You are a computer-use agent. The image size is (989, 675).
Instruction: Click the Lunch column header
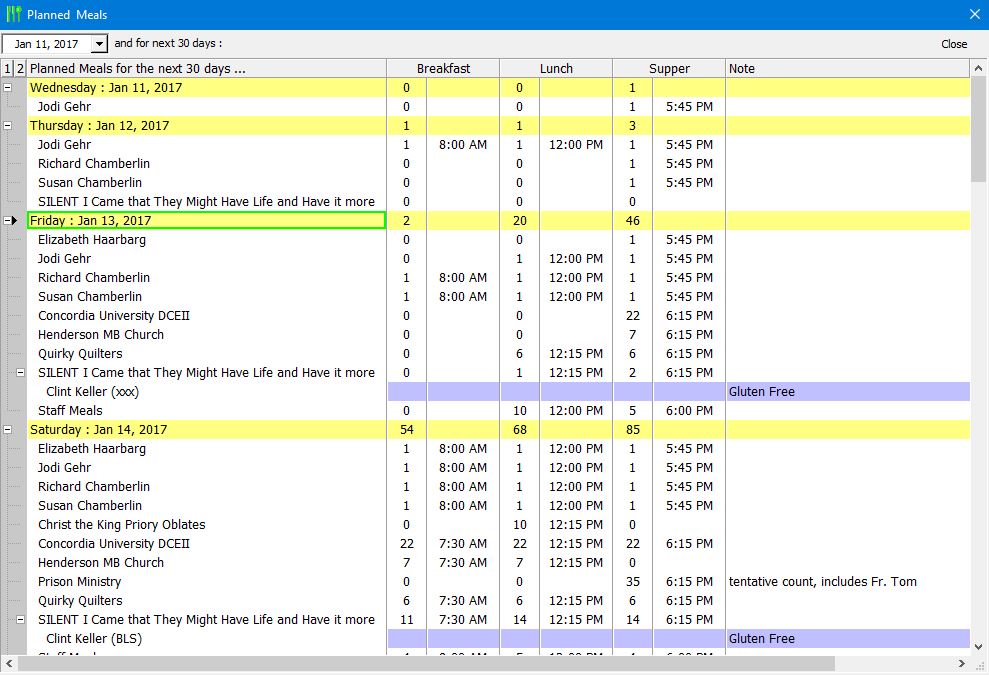pyautogui.click(x=556, y=68)
